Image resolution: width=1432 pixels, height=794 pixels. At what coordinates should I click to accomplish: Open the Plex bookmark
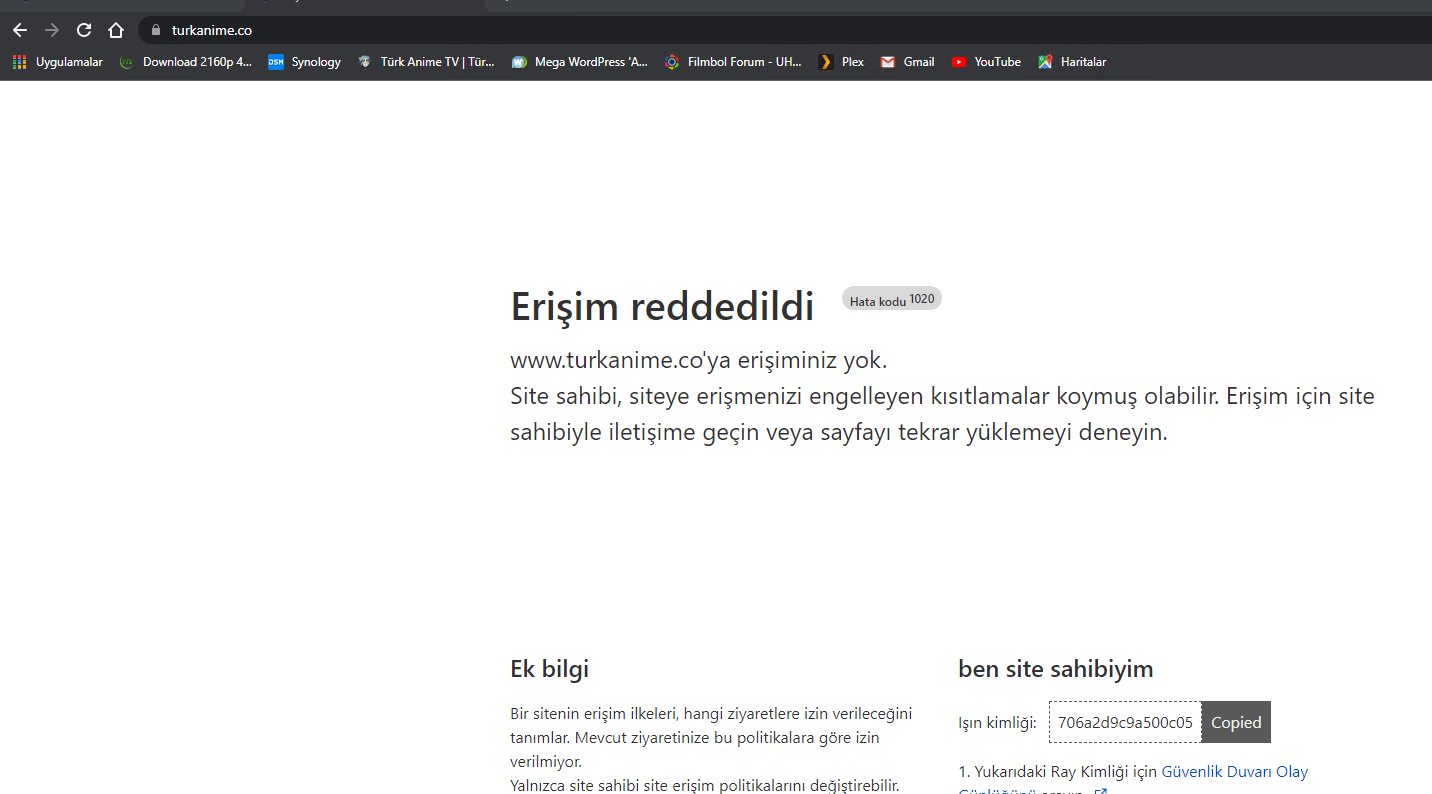841,62
